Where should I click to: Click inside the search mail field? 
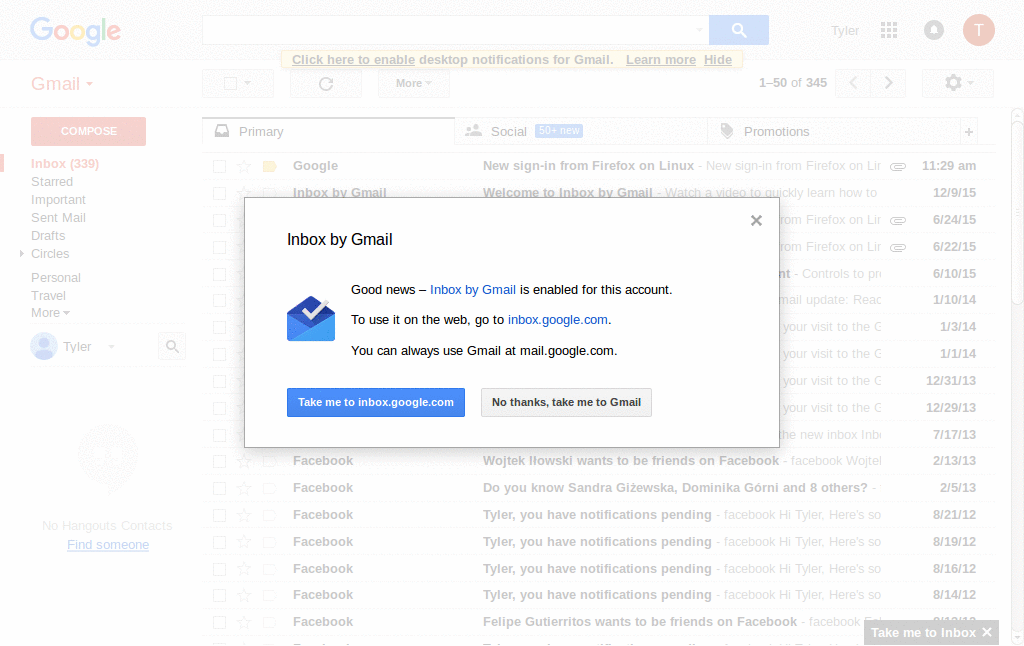pyautogui.click(x=450, y=30)
